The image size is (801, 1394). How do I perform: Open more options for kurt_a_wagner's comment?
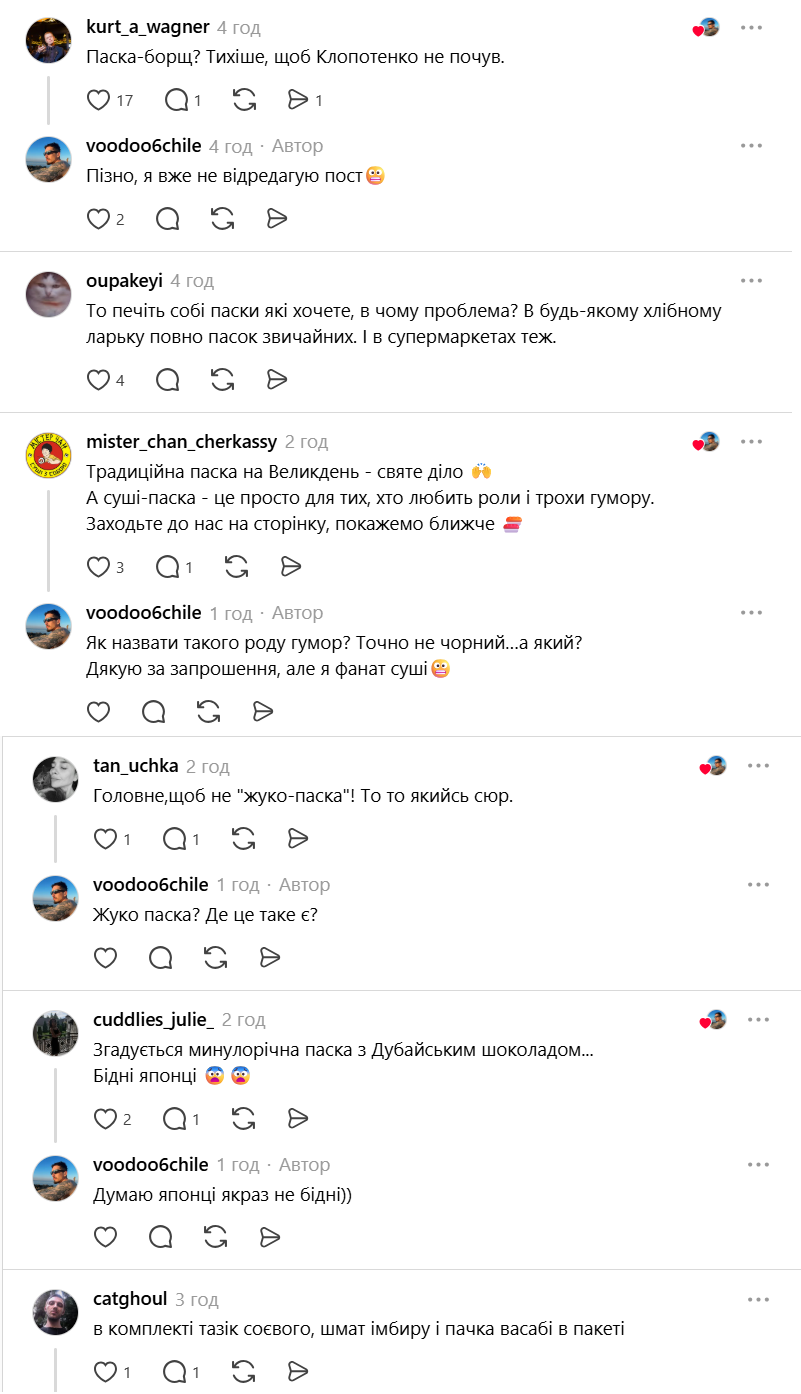(x=751, y=28)
